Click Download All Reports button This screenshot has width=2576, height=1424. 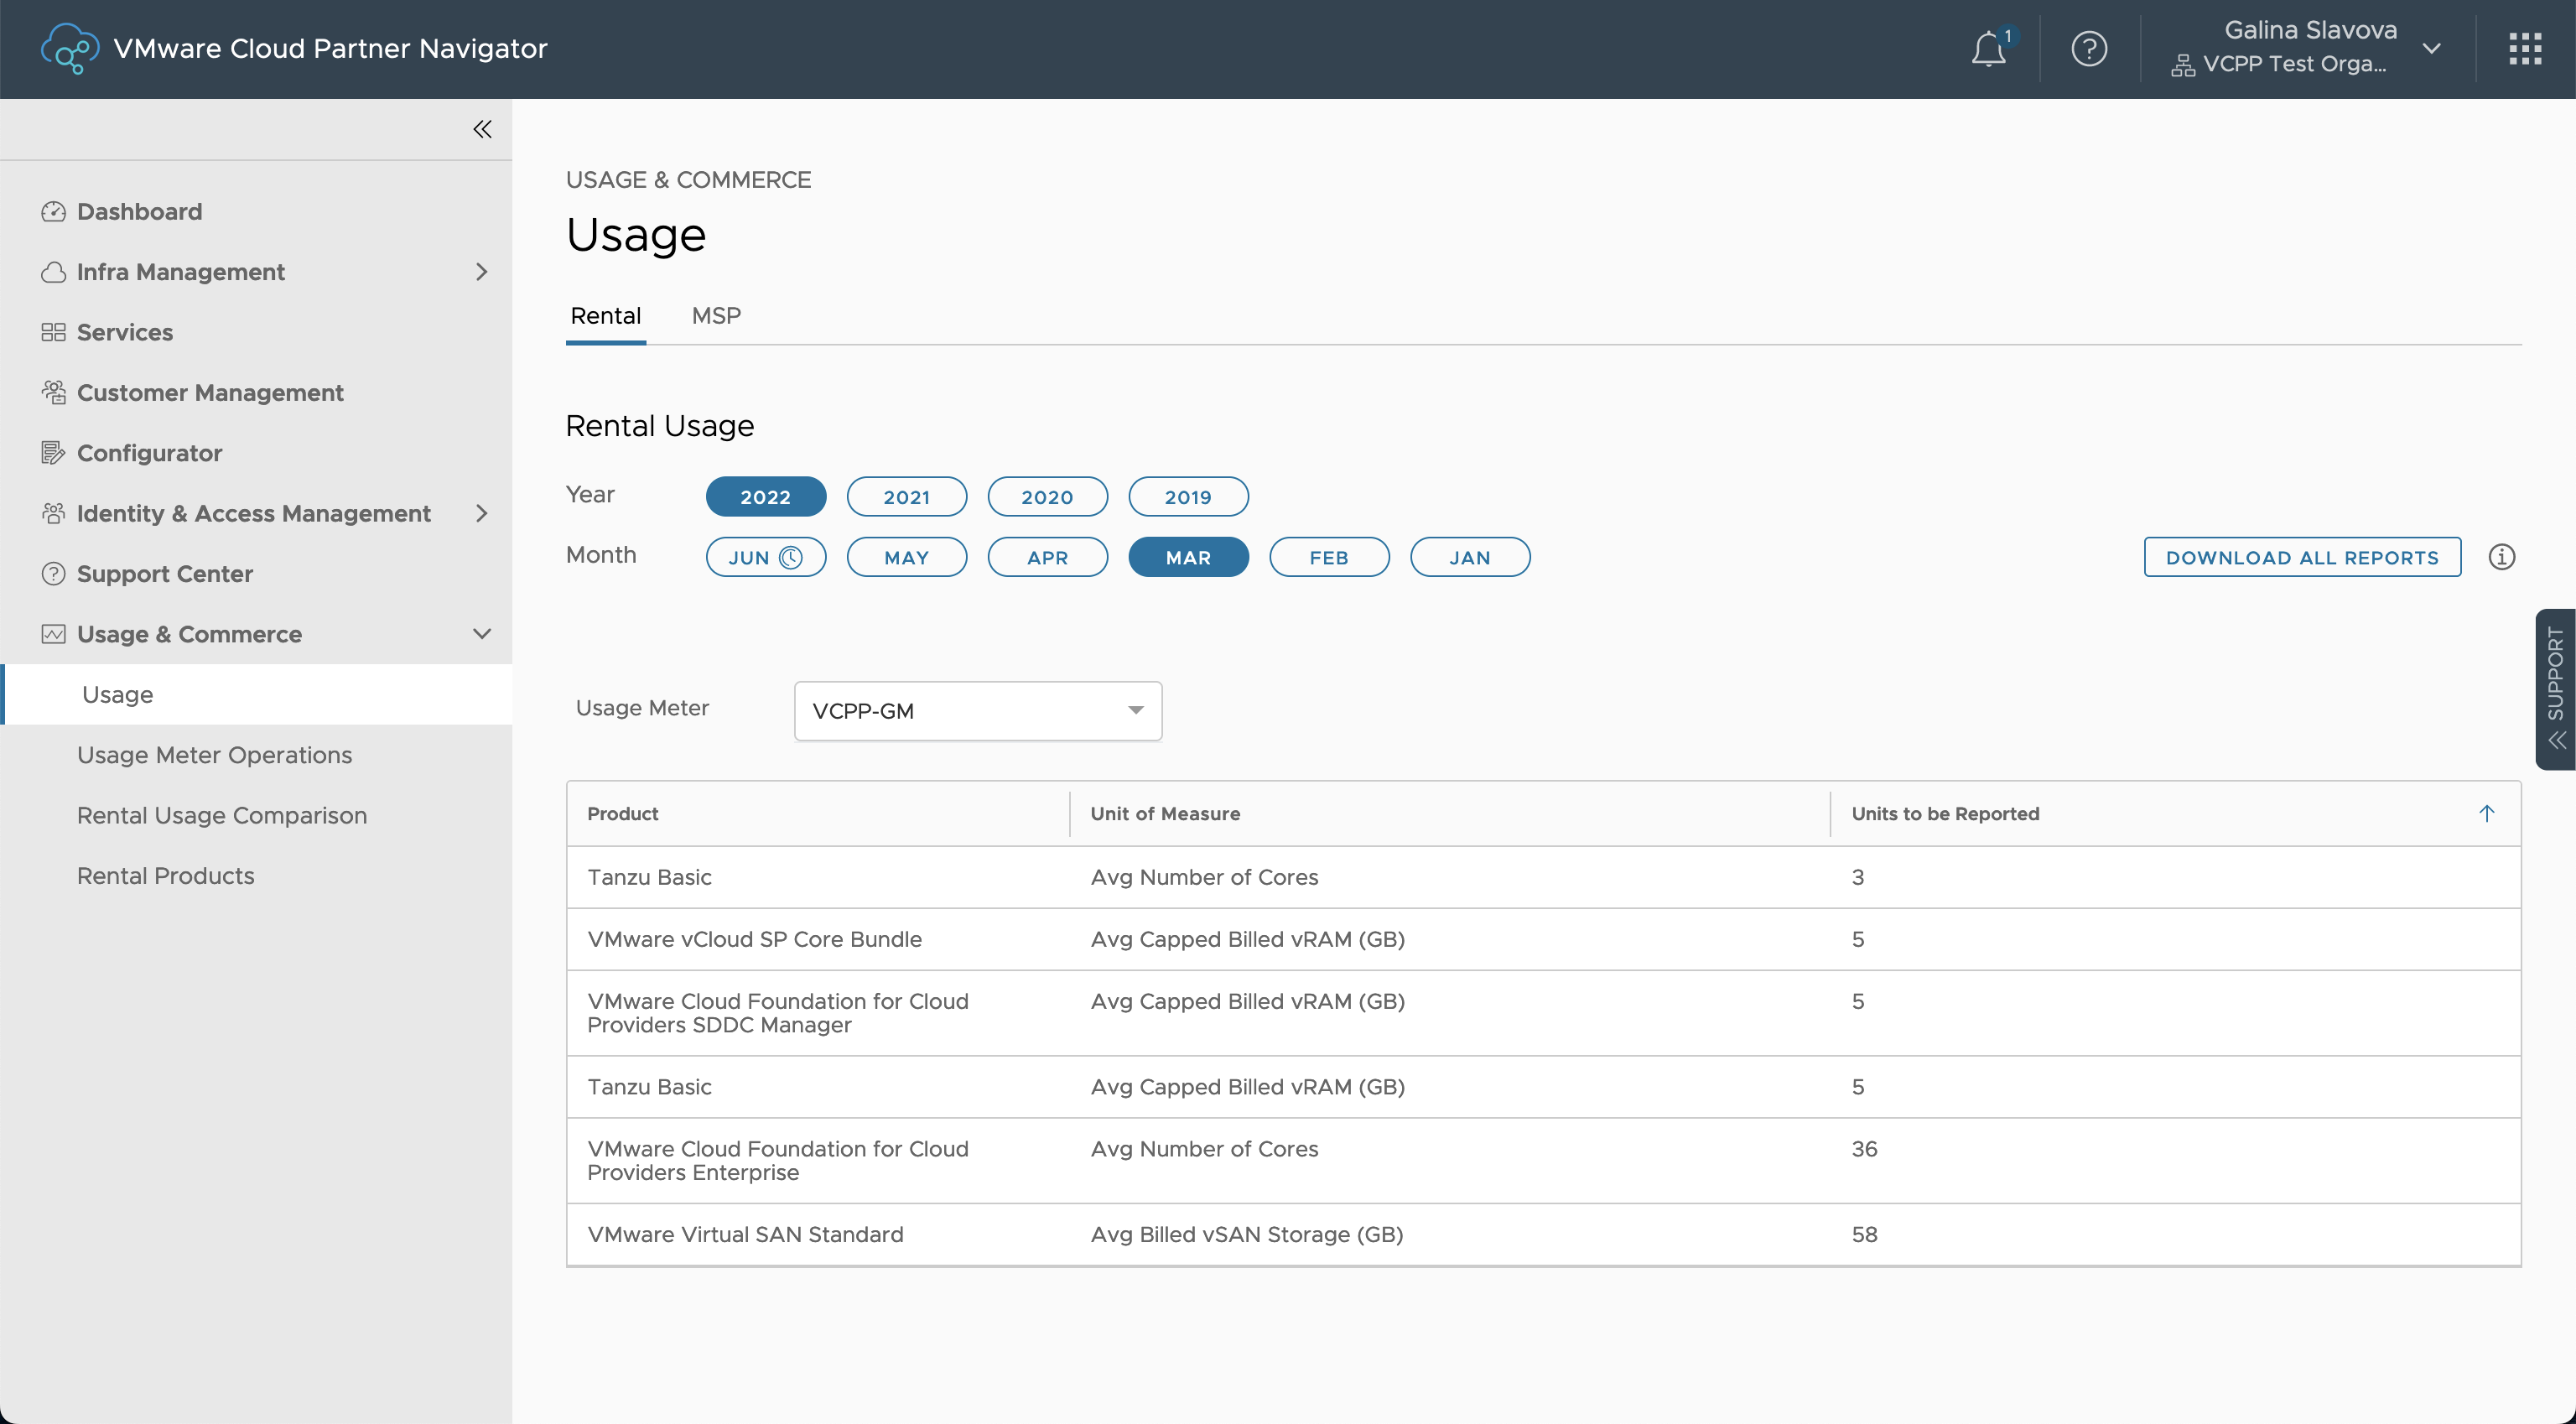[2301, 557]
